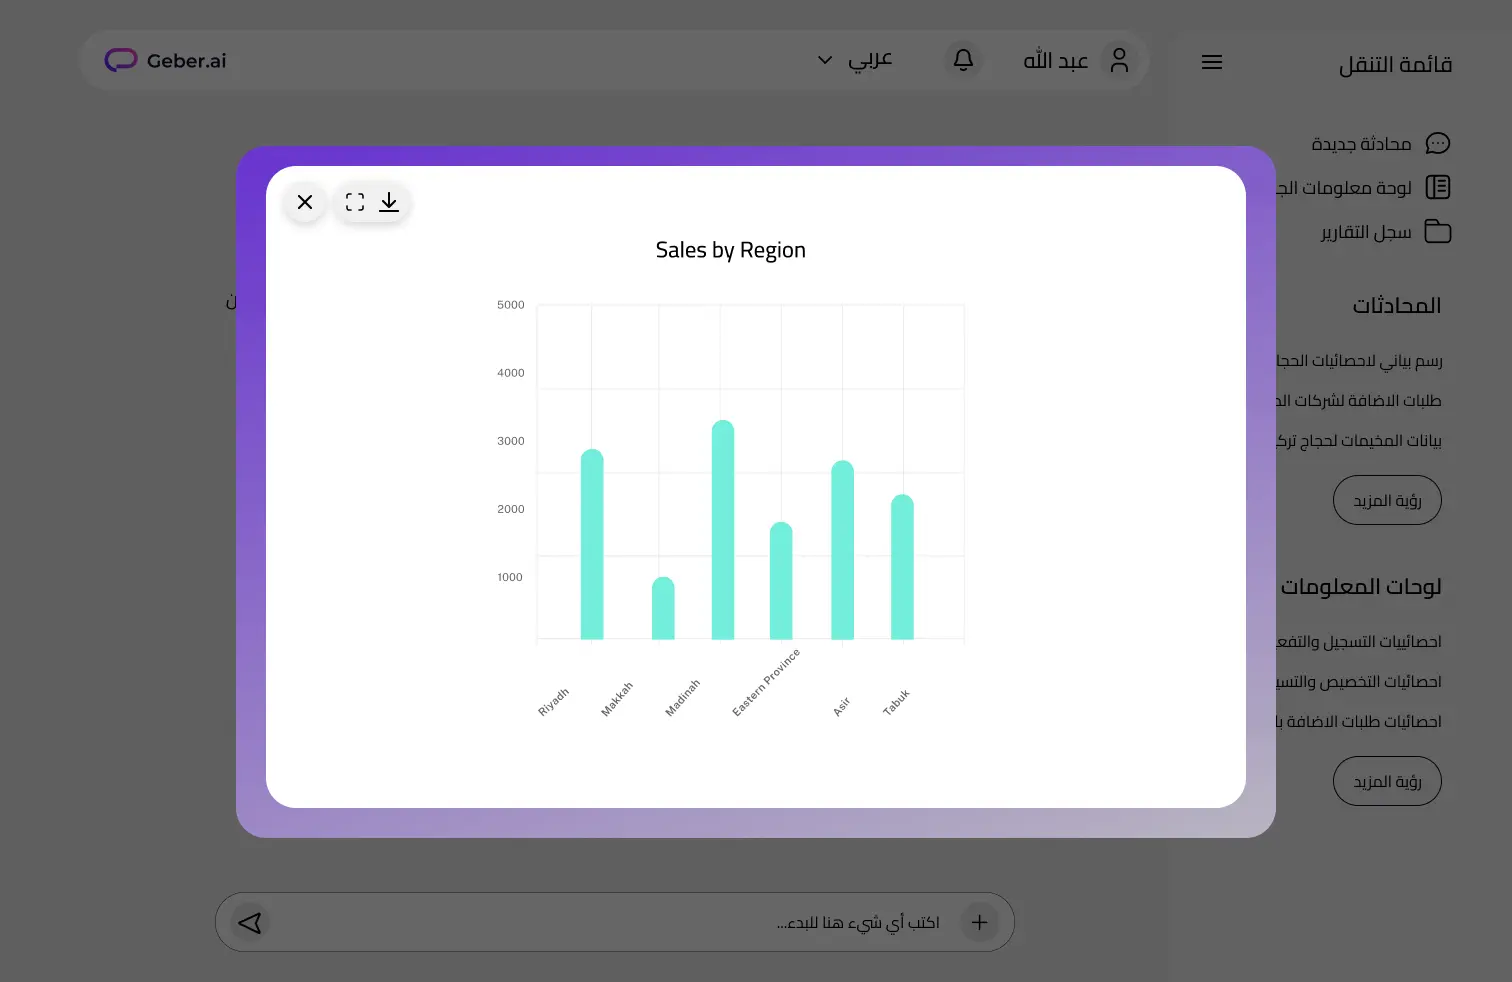Screen dimensions: 1512x982
Task: Open the attachment plus icon in chat input
Action: pos(979,922)
